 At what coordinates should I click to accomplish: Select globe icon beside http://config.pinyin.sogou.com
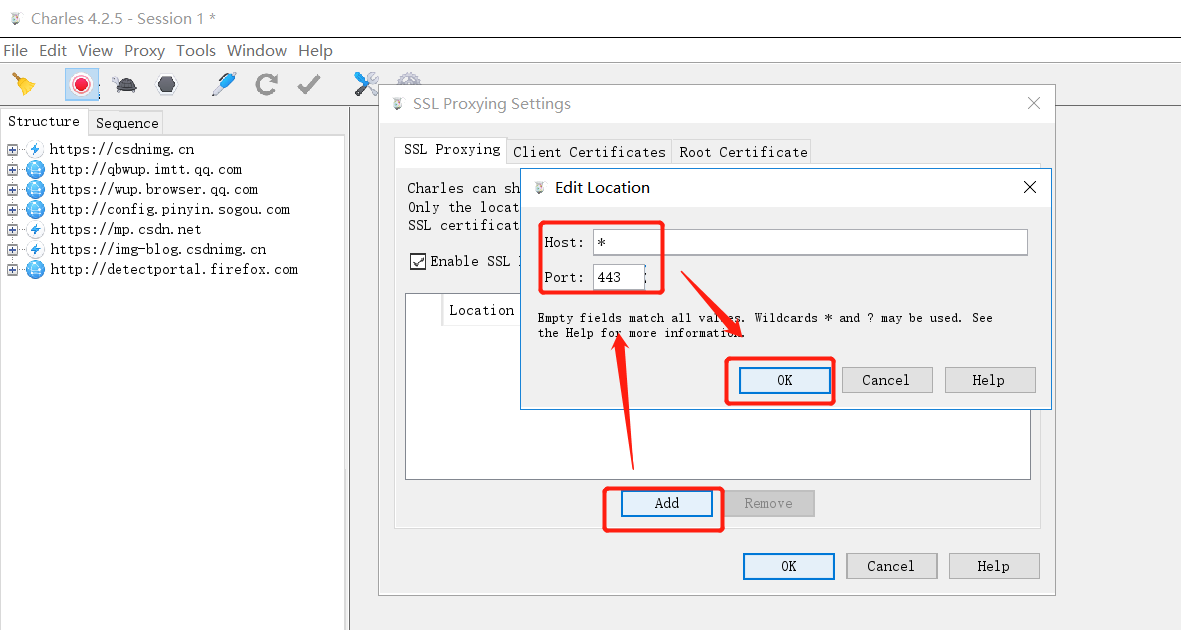point(35,209)
